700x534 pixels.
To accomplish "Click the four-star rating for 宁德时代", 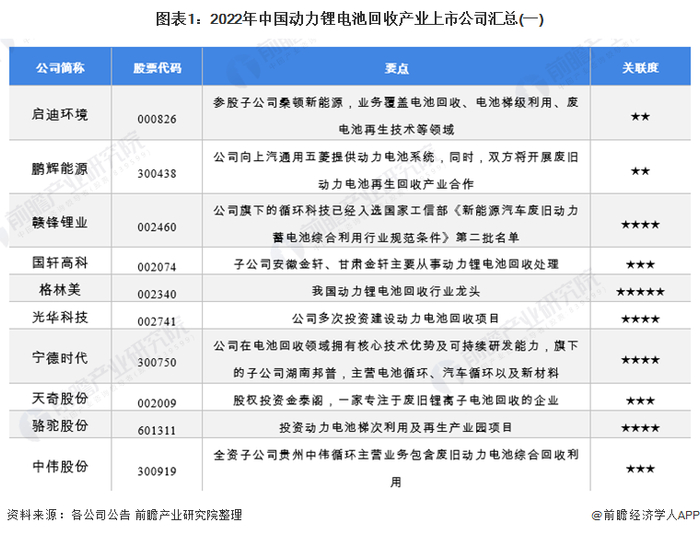I will (640, 360).
